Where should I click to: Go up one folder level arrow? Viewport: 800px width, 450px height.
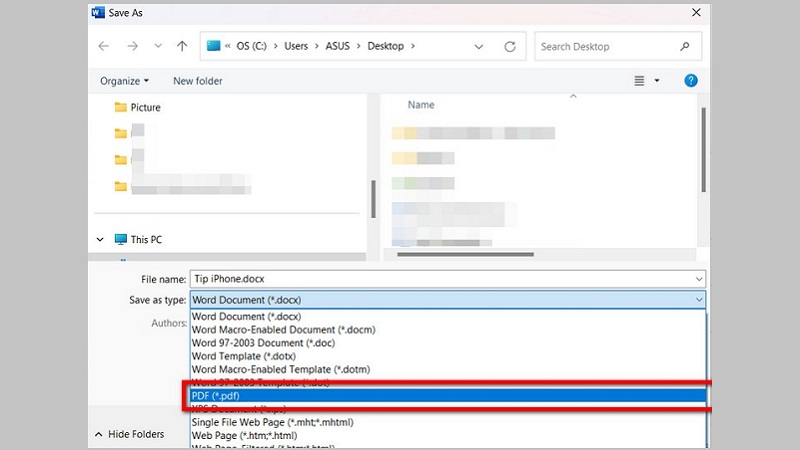pyautogui.click(x=182, y=46)
